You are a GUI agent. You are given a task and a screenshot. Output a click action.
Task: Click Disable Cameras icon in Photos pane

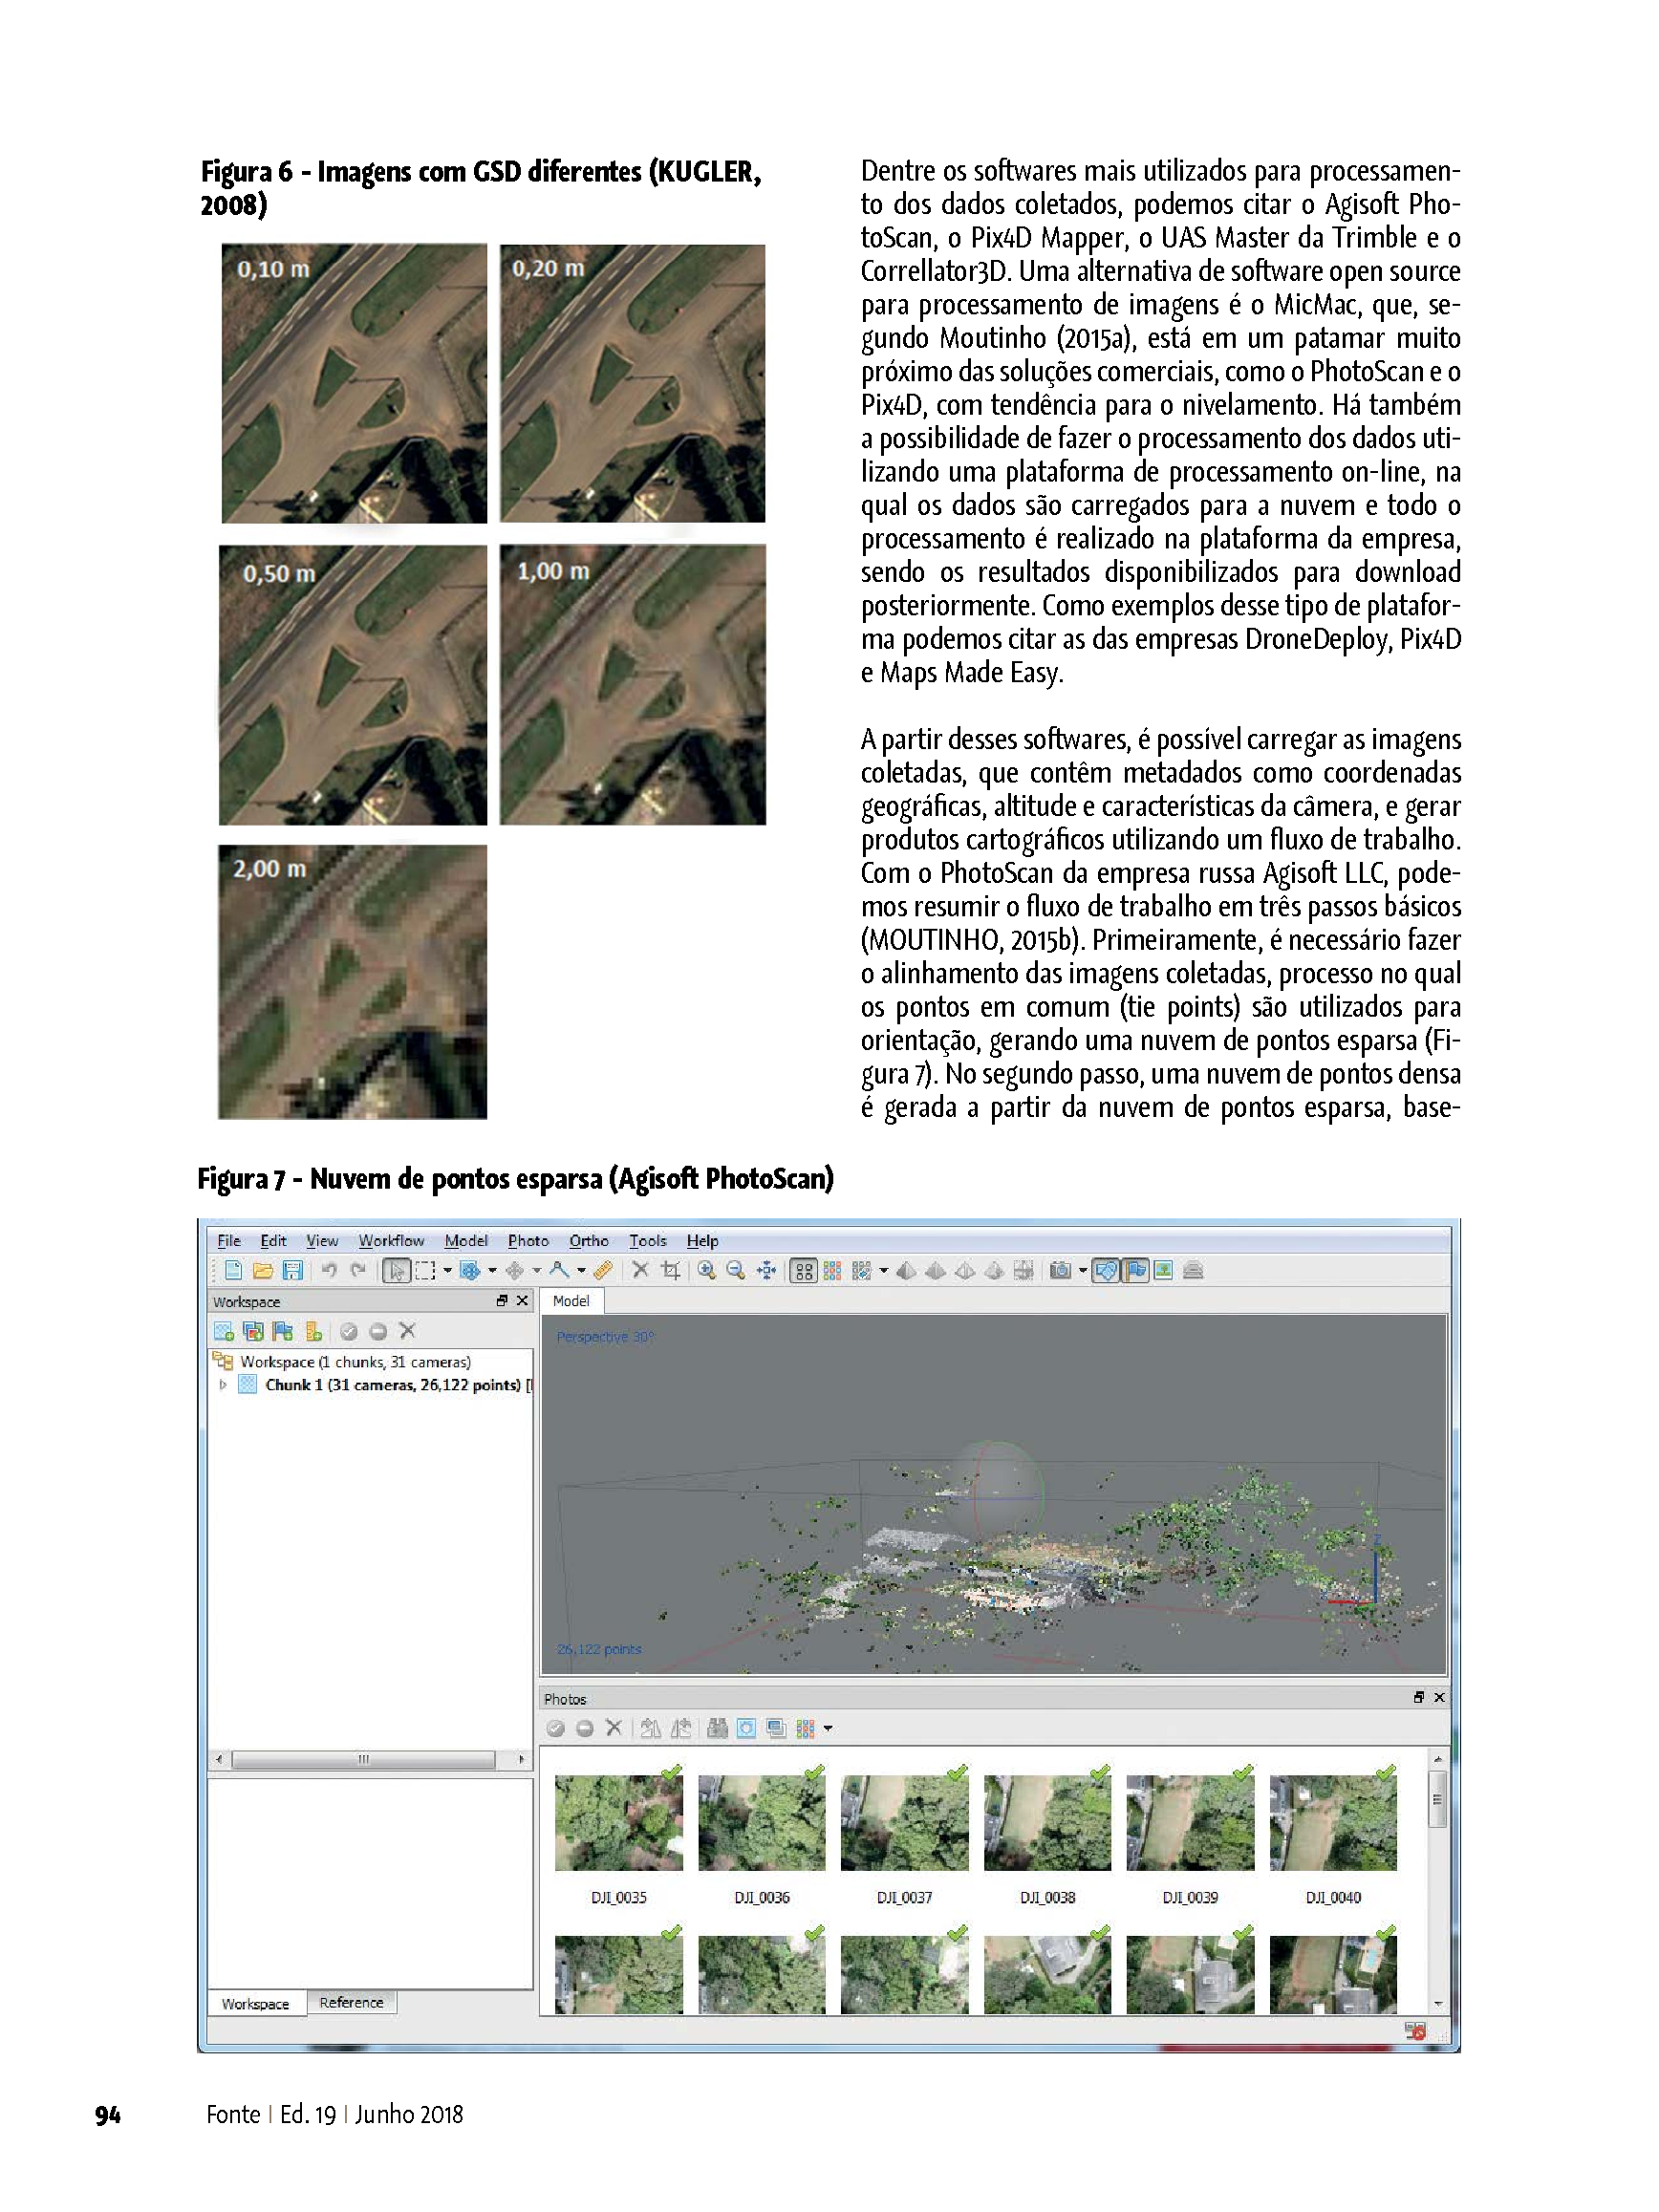click(585, 1728)
